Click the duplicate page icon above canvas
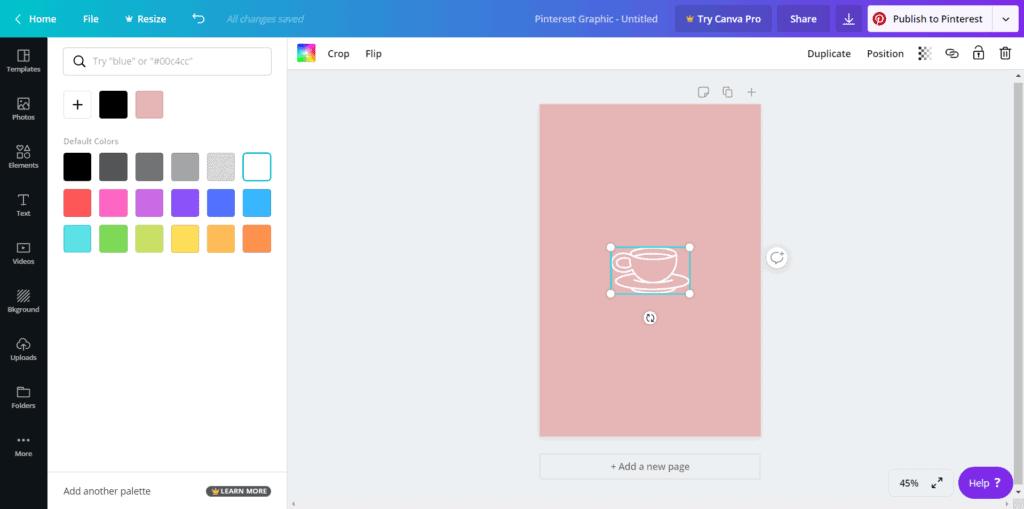The width and height of the screenshot is (1024, 509). click(728, 92)
